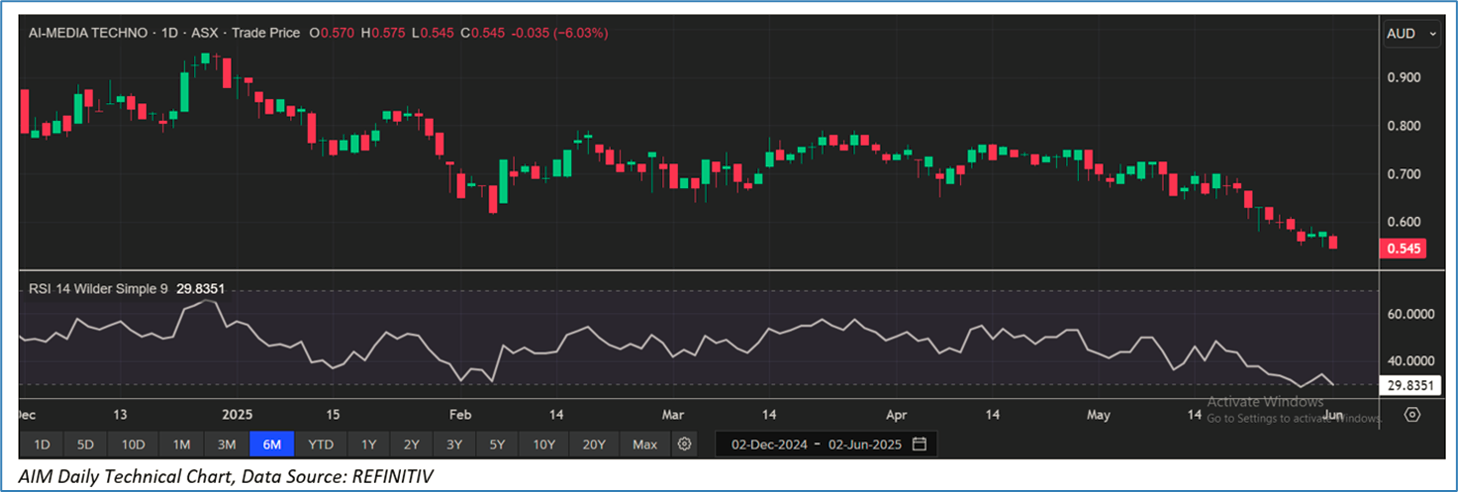Open the range settings gear icon
The width and height of the screenshot is (1458, 492).
pos(685,444)
